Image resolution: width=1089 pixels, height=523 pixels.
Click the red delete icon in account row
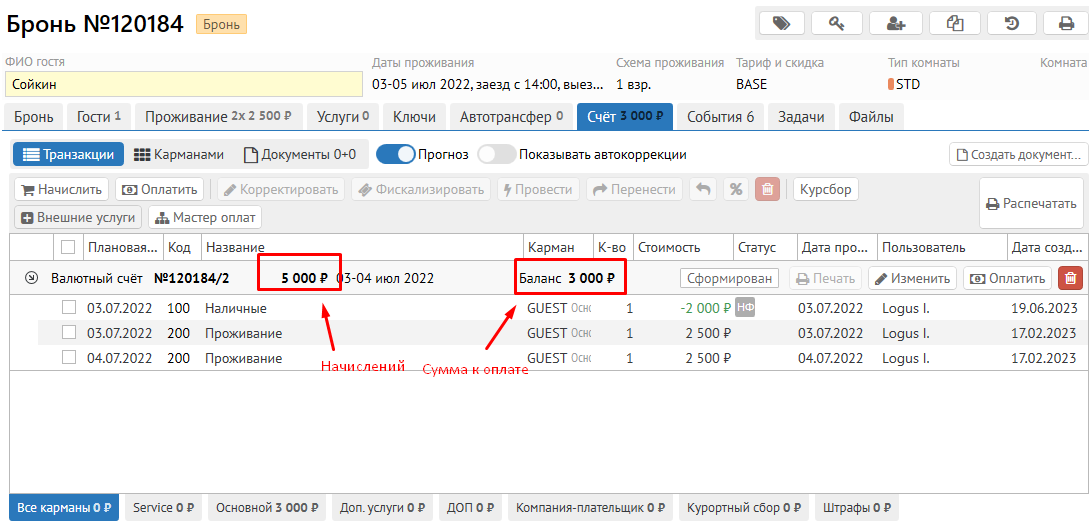click(x=1070, y=279)
